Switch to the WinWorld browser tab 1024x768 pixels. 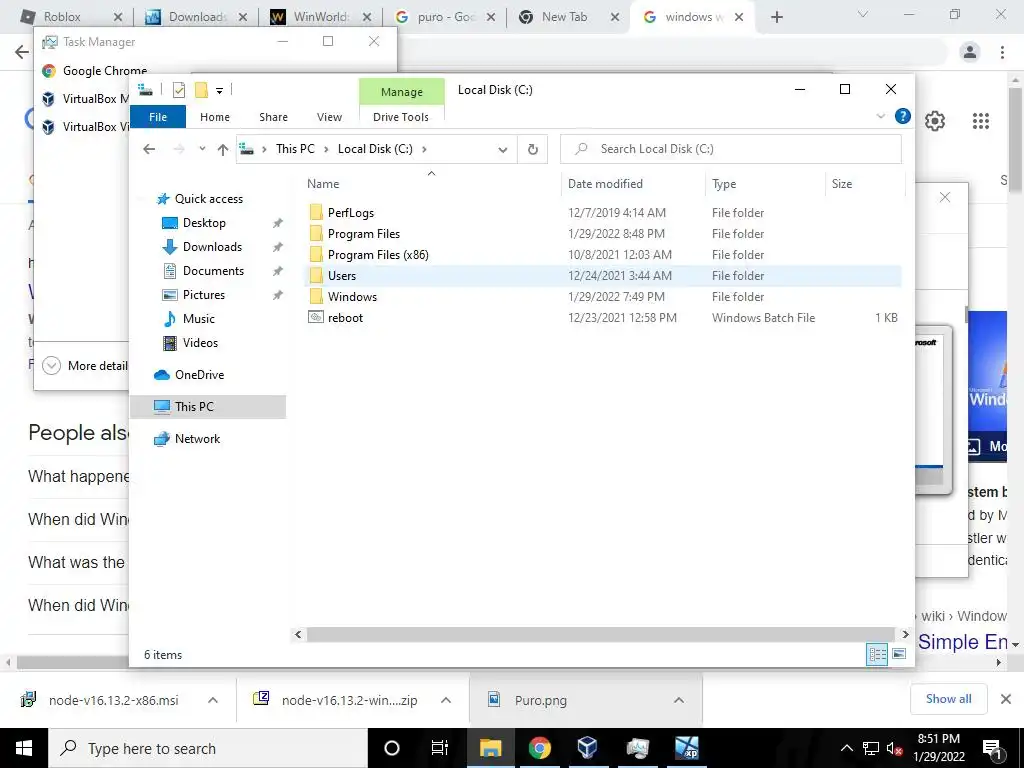tap(321, 17)
